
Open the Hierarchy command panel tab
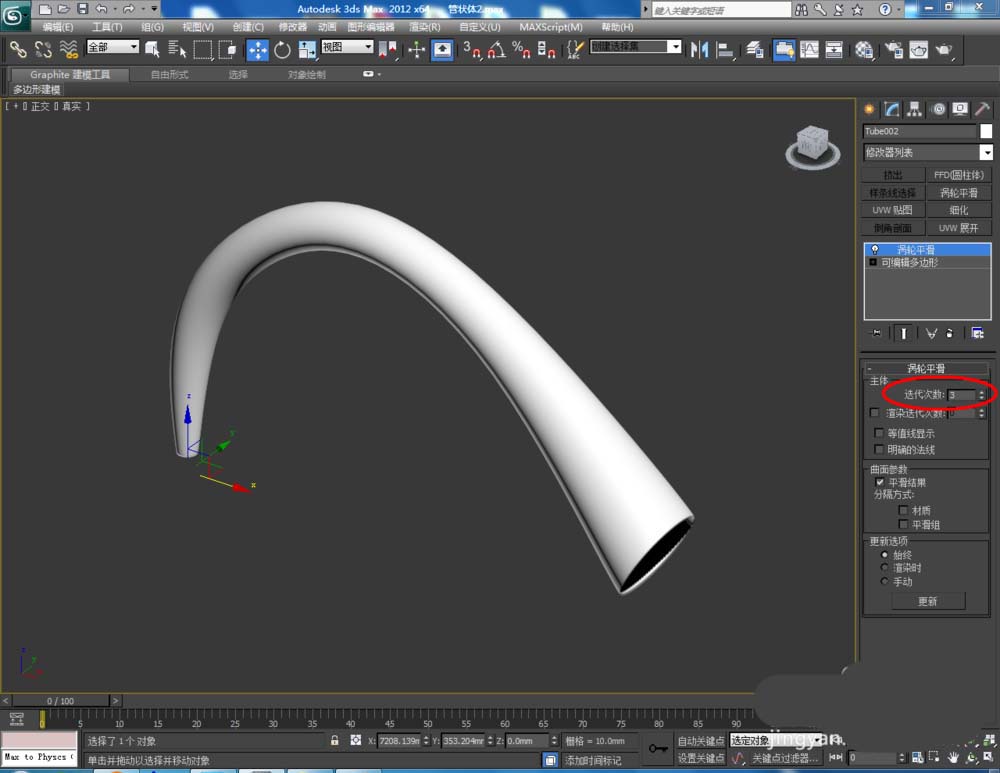(914, 109)
